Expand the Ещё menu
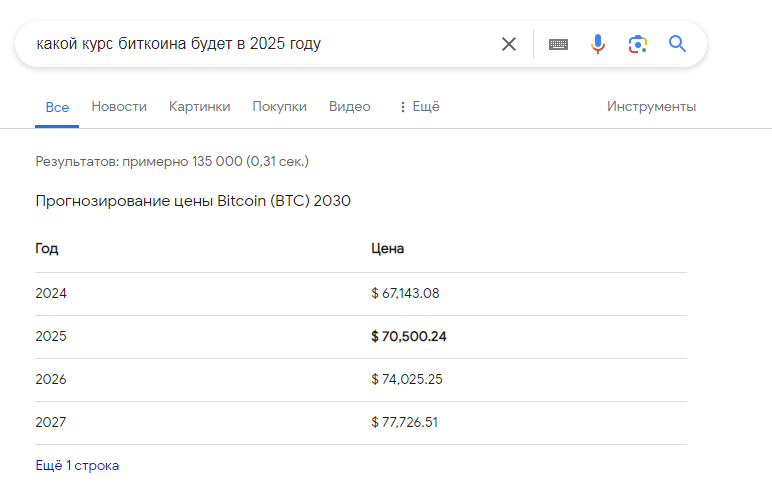Image resolution: width=772 pixels, height=483 pixels. [x=419, y=106]
